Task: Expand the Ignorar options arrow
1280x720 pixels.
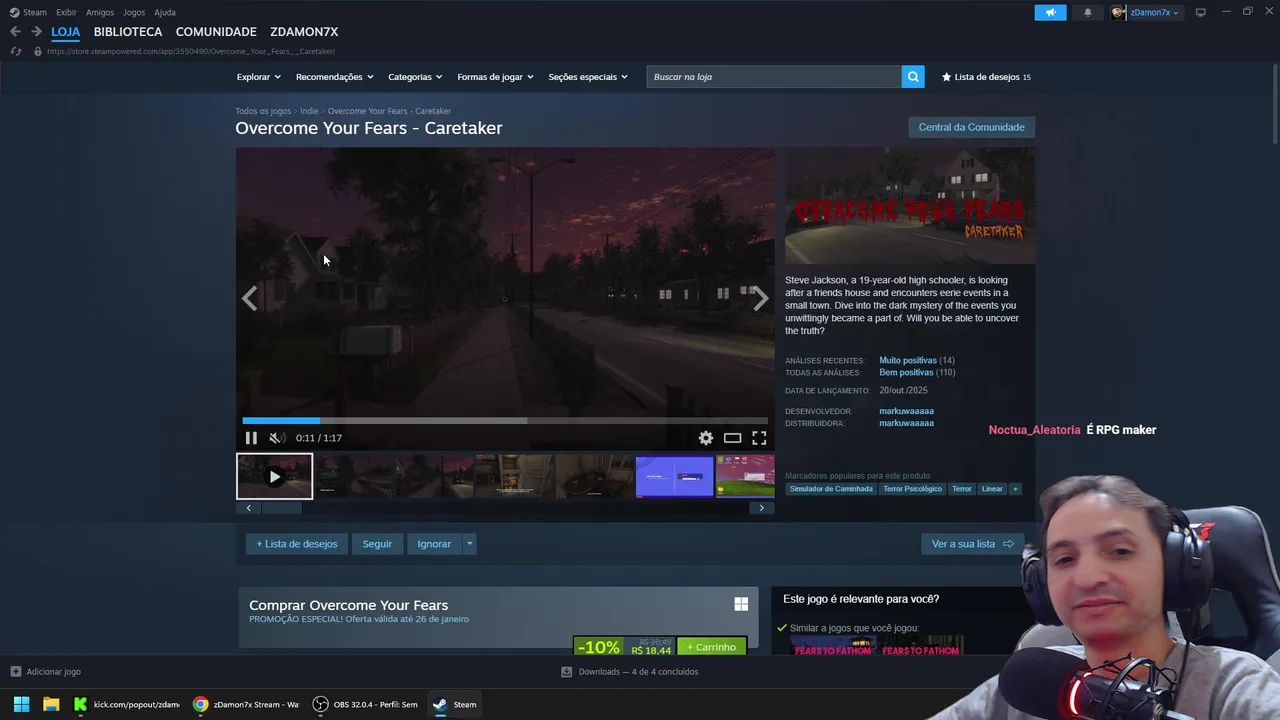Action: pos(469,544)
